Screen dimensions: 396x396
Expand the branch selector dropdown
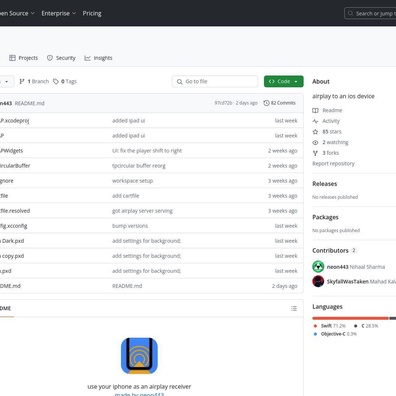pos(6,81)
